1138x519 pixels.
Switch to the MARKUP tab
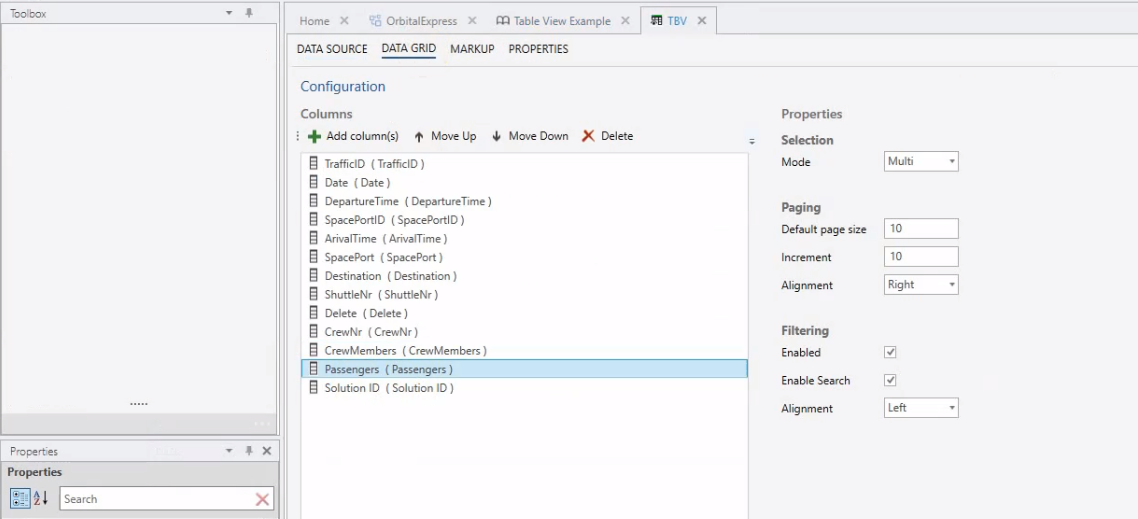472,49
